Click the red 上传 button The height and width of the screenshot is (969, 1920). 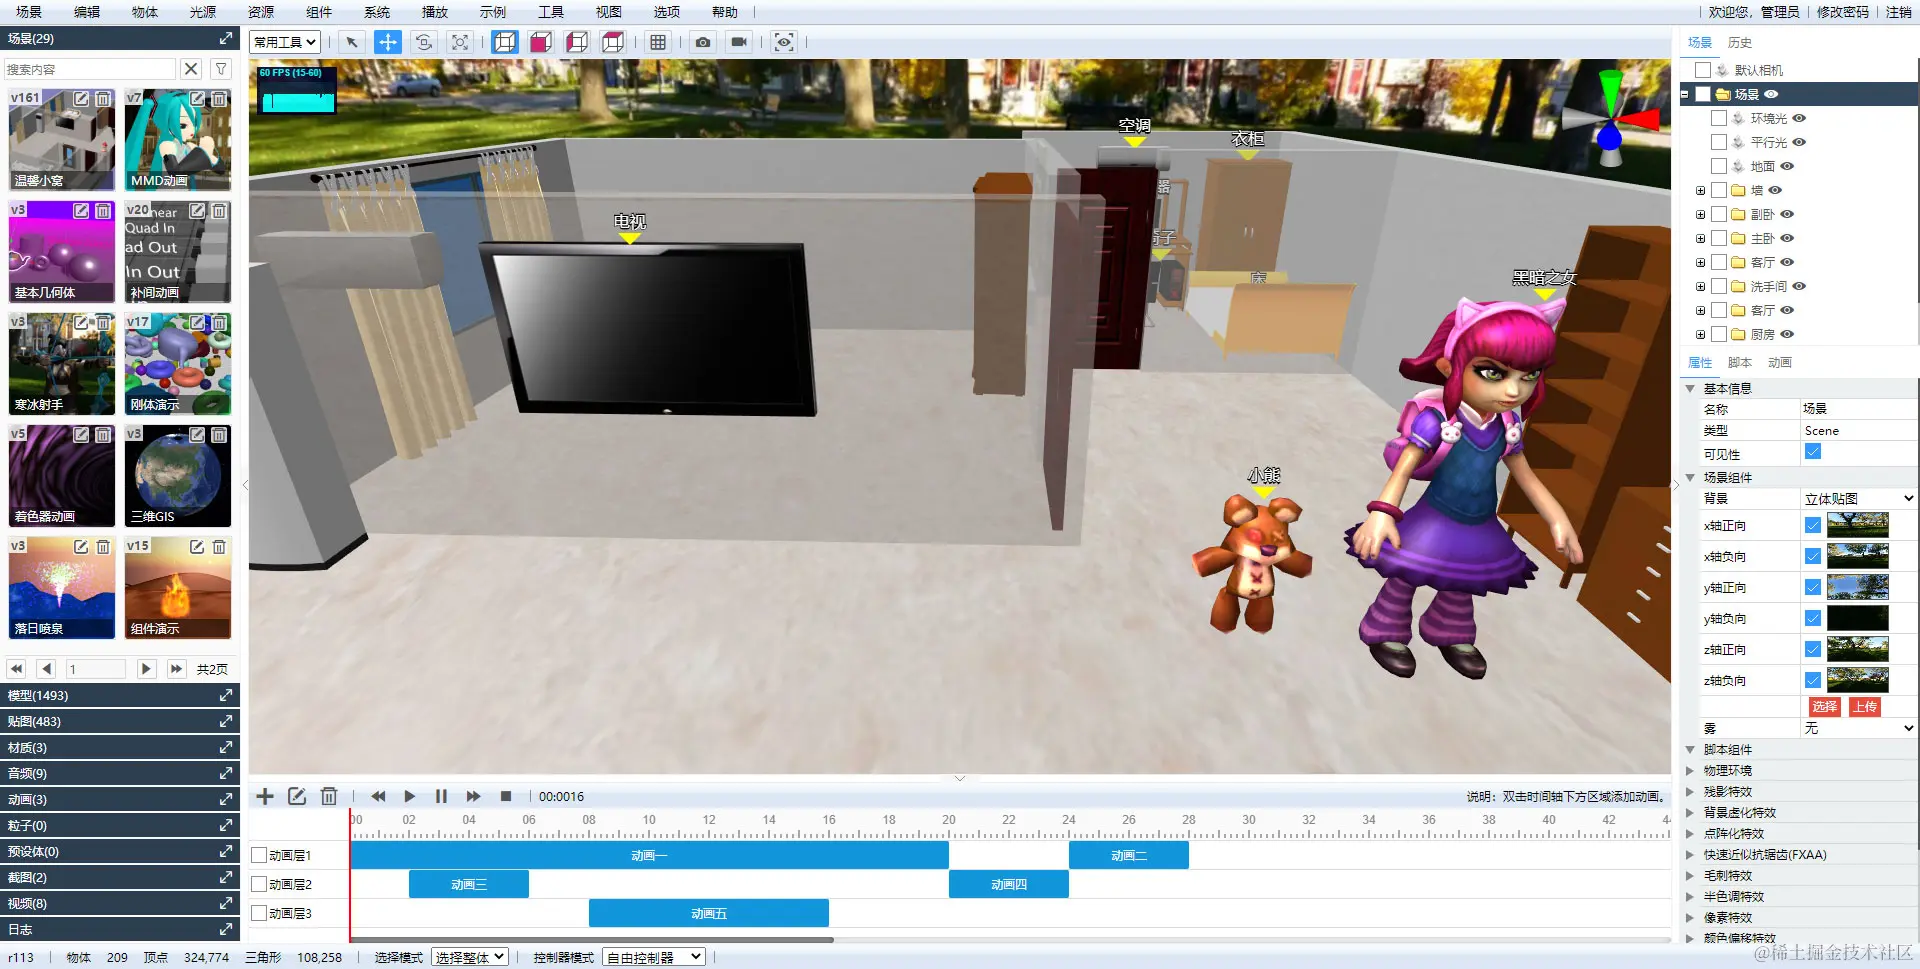tap(1865, 706)
